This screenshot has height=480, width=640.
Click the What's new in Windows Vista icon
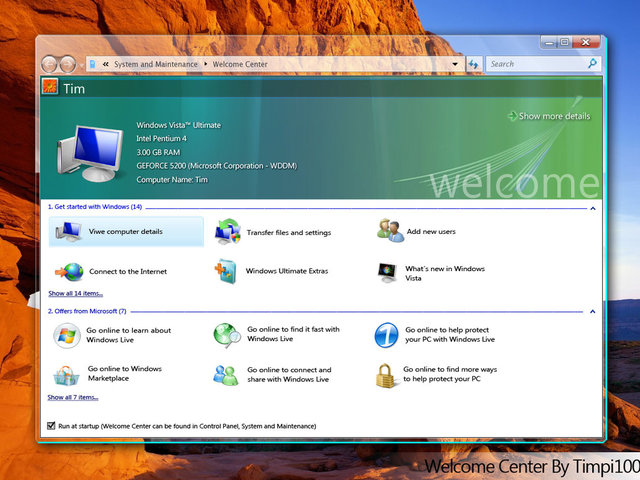click(x=387, y=273)
